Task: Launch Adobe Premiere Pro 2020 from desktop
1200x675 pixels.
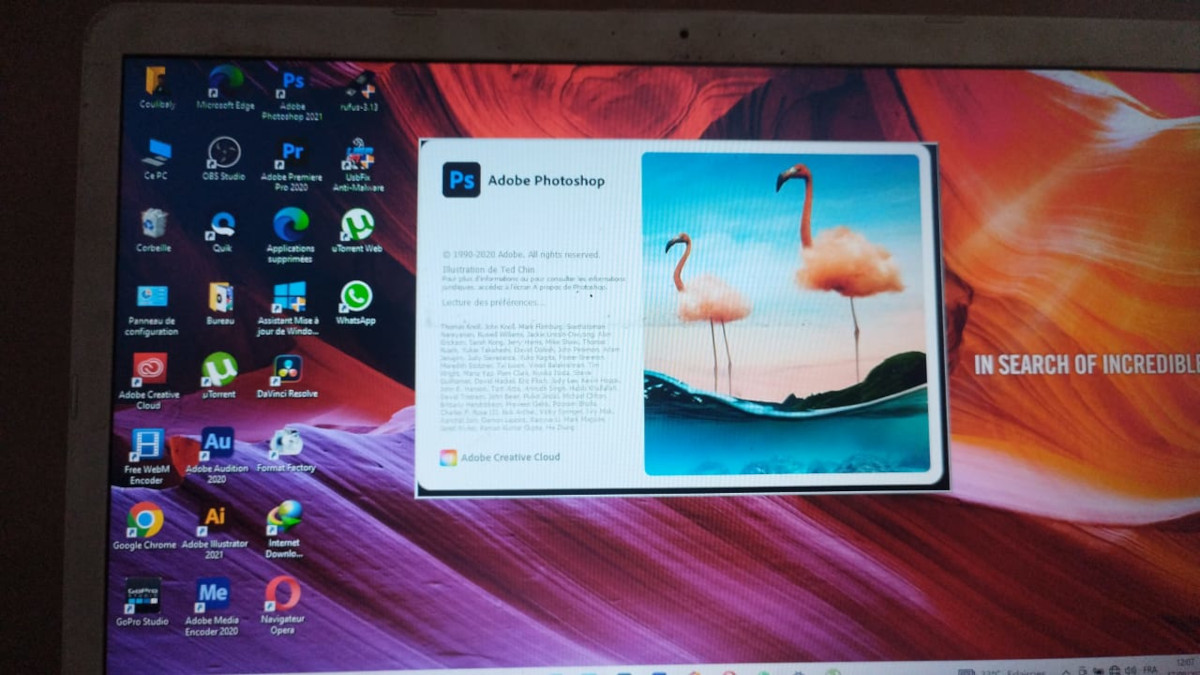Action: [292, 156]
